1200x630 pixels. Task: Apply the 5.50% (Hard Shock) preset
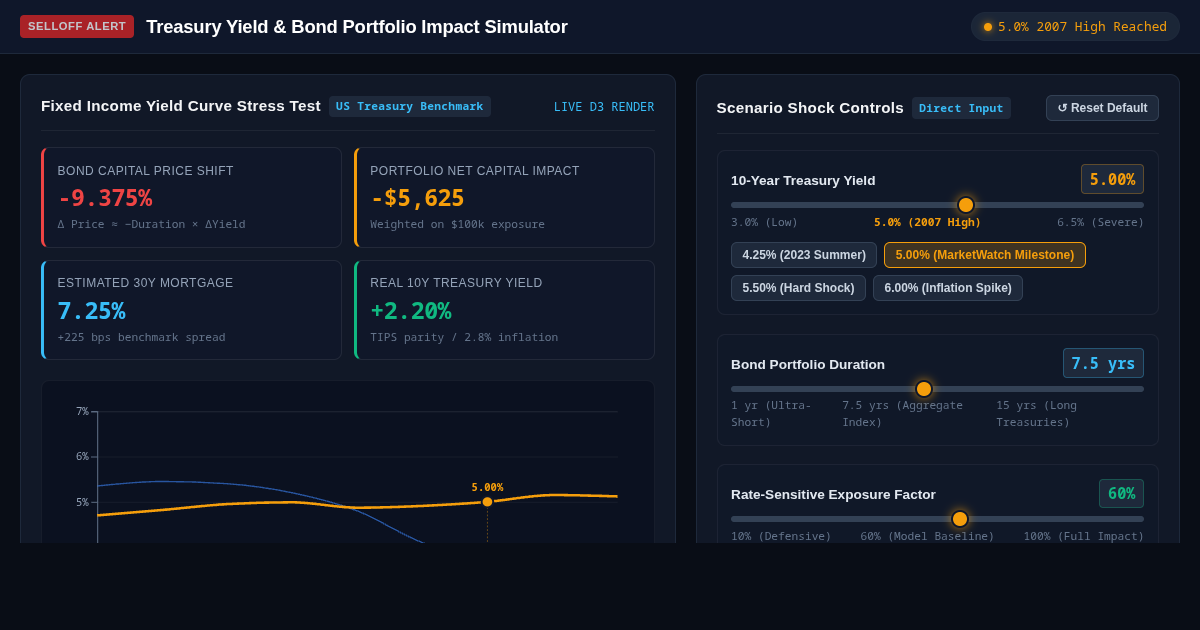click(798, 288)
